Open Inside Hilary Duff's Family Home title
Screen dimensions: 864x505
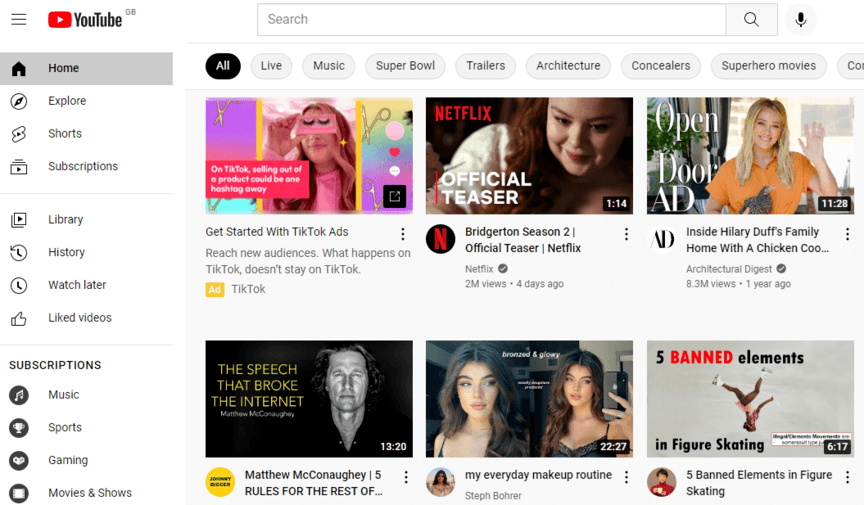[758, 240]
